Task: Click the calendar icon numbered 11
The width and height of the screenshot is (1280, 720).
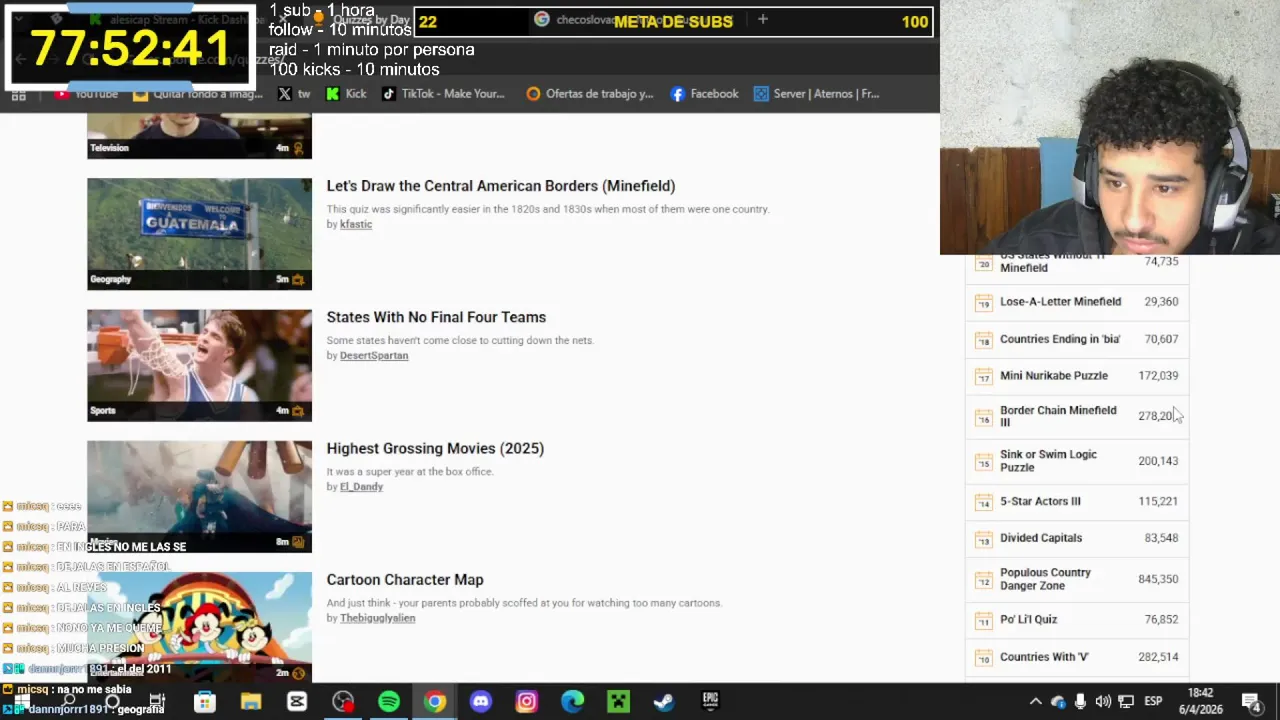Action: [x=983, y=619]
